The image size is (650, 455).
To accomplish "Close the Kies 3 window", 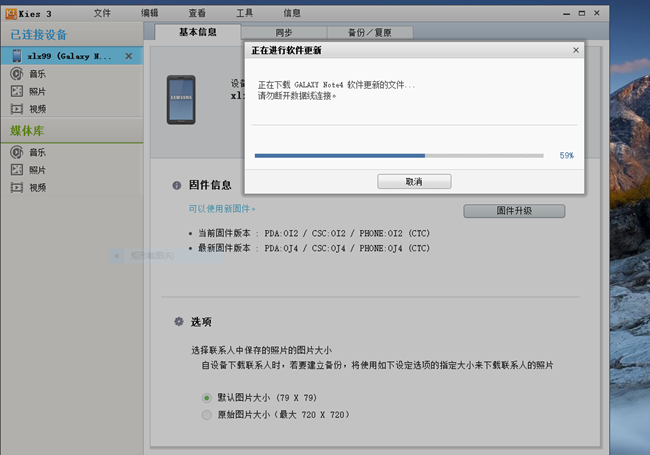I will click(x=597, y=13).
